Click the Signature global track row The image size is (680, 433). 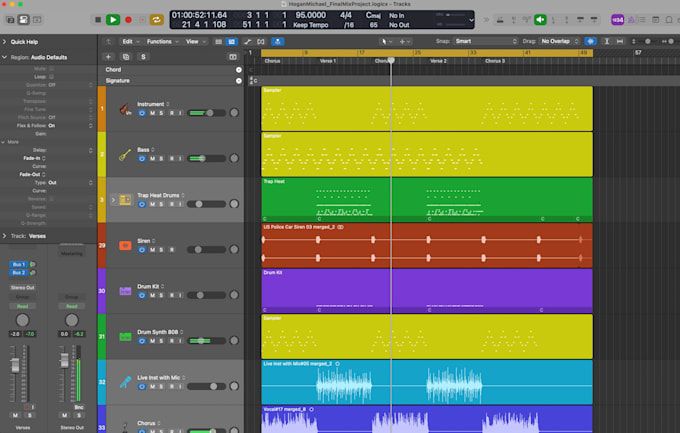(171, 81)
